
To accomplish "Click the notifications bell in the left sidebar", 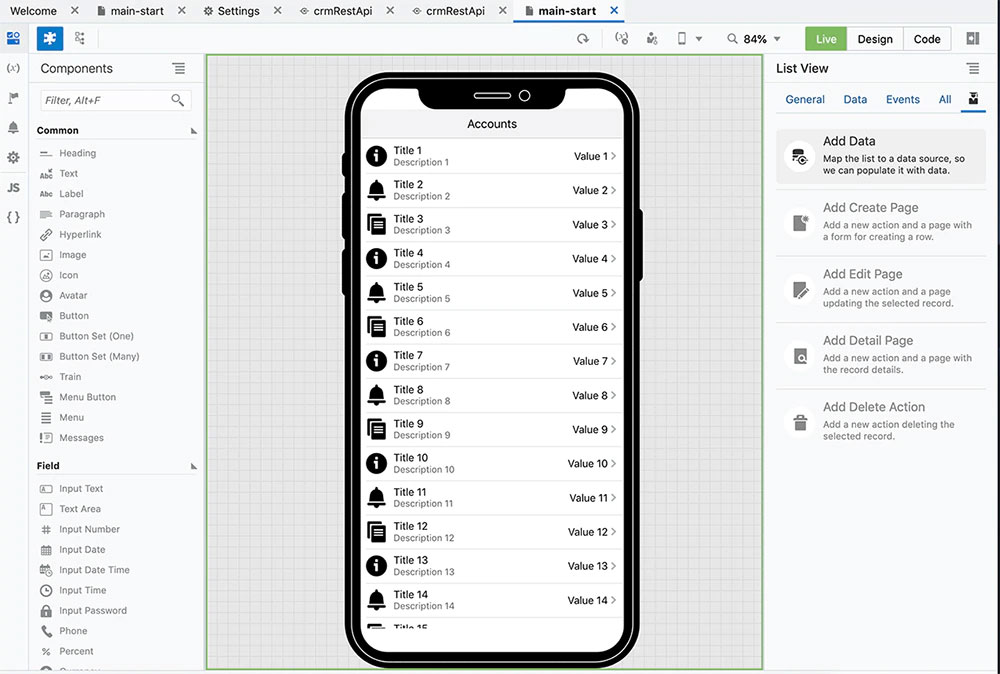I will [13, 128].
